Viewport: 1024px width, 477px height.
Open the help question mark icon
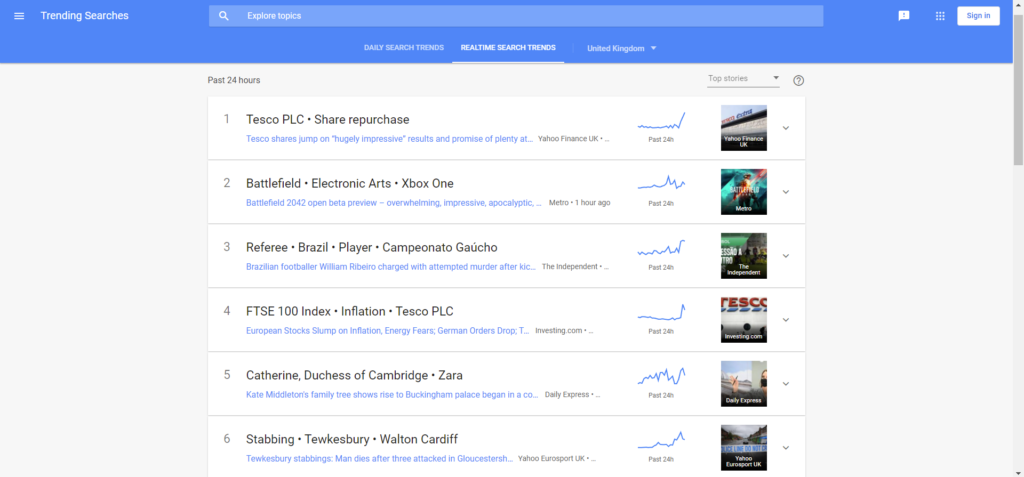pyautogui.click(x=798, y=80)
